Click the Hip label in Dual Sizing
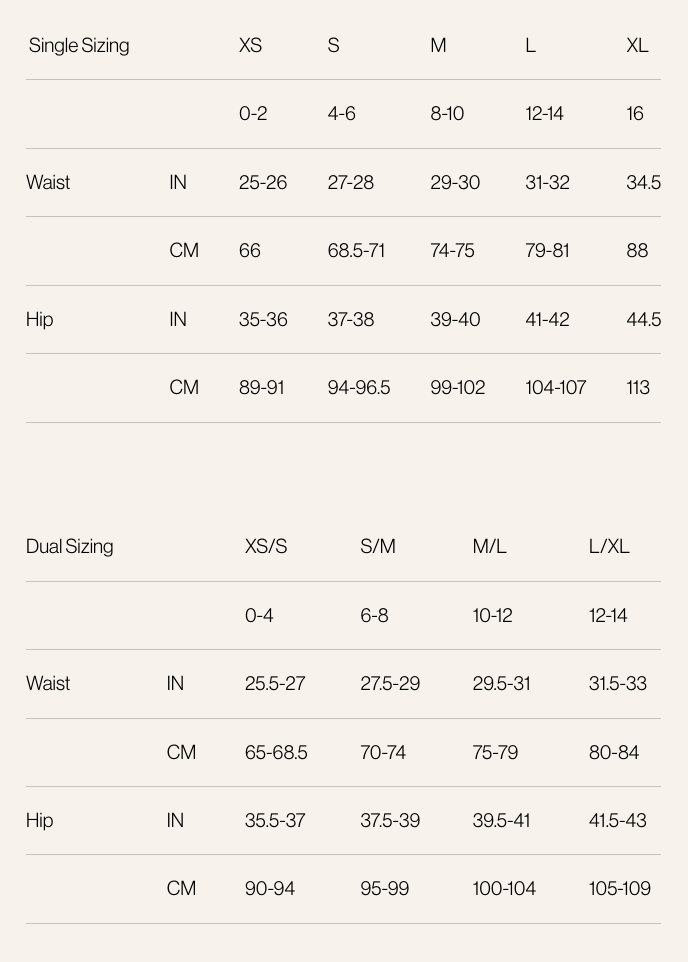The width and height of the screenshot is (688, 962). point(40,820)
